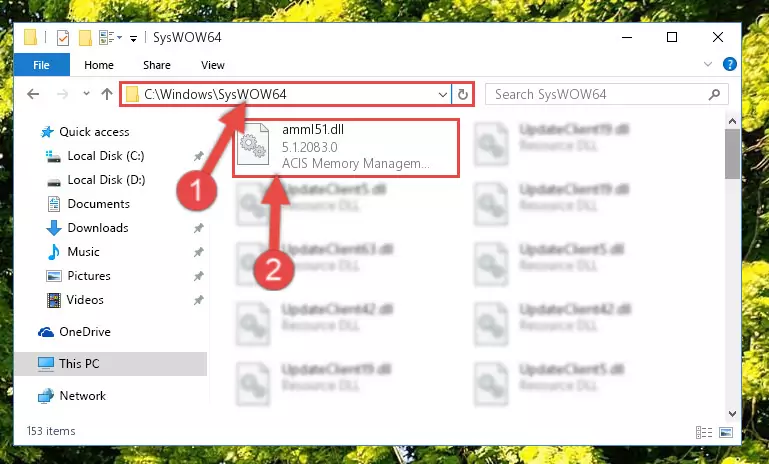
Task: Click the pin icon next to Downloads
Action: tap(198, 228)
